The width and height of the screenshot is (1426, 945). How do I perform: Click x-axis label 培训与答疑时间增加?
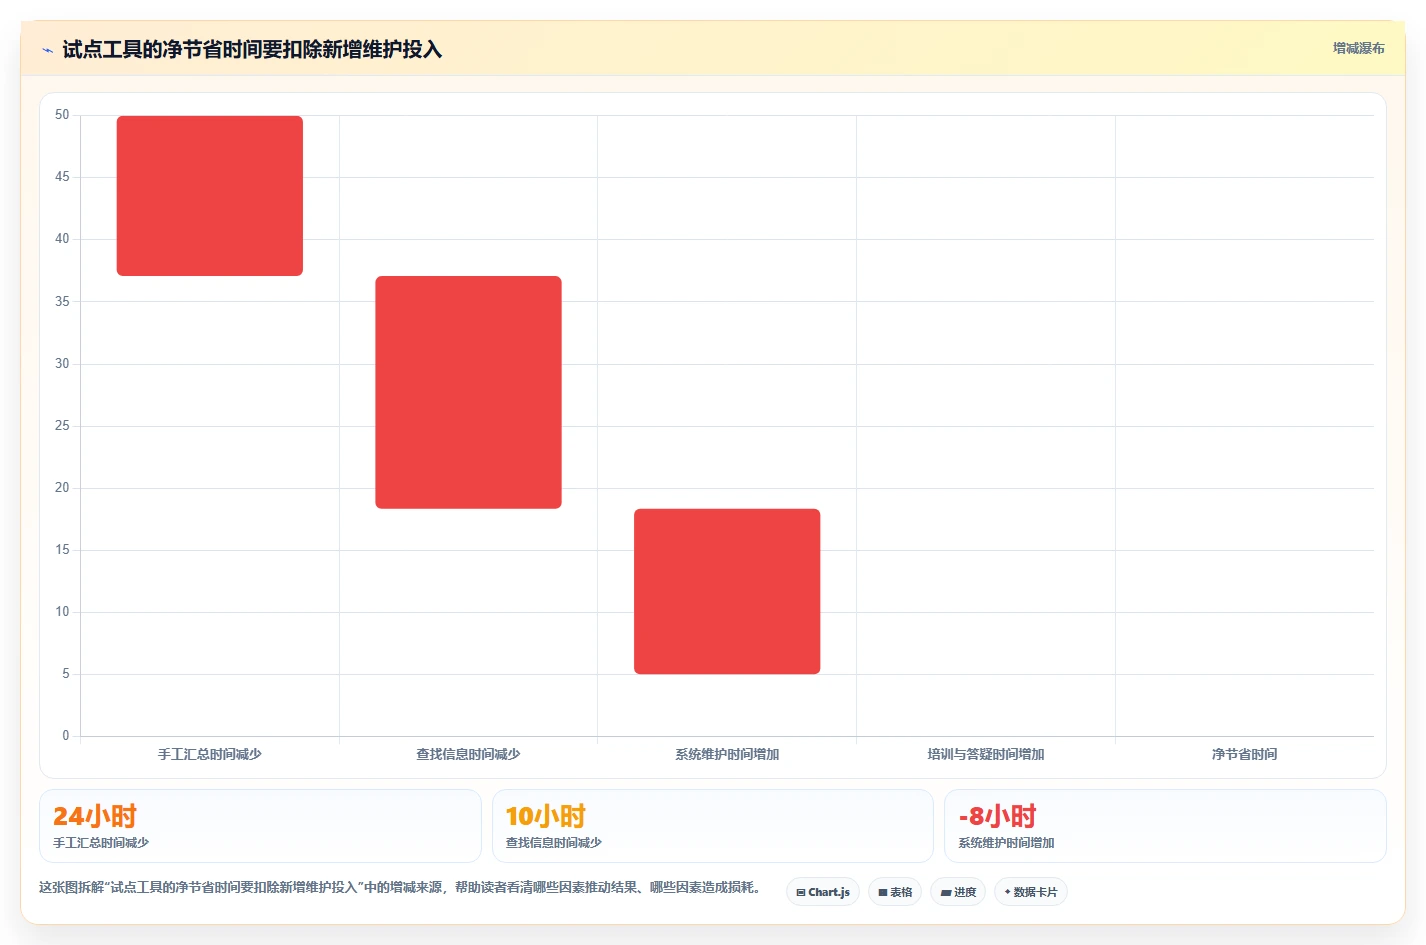[x=986, y=754]
